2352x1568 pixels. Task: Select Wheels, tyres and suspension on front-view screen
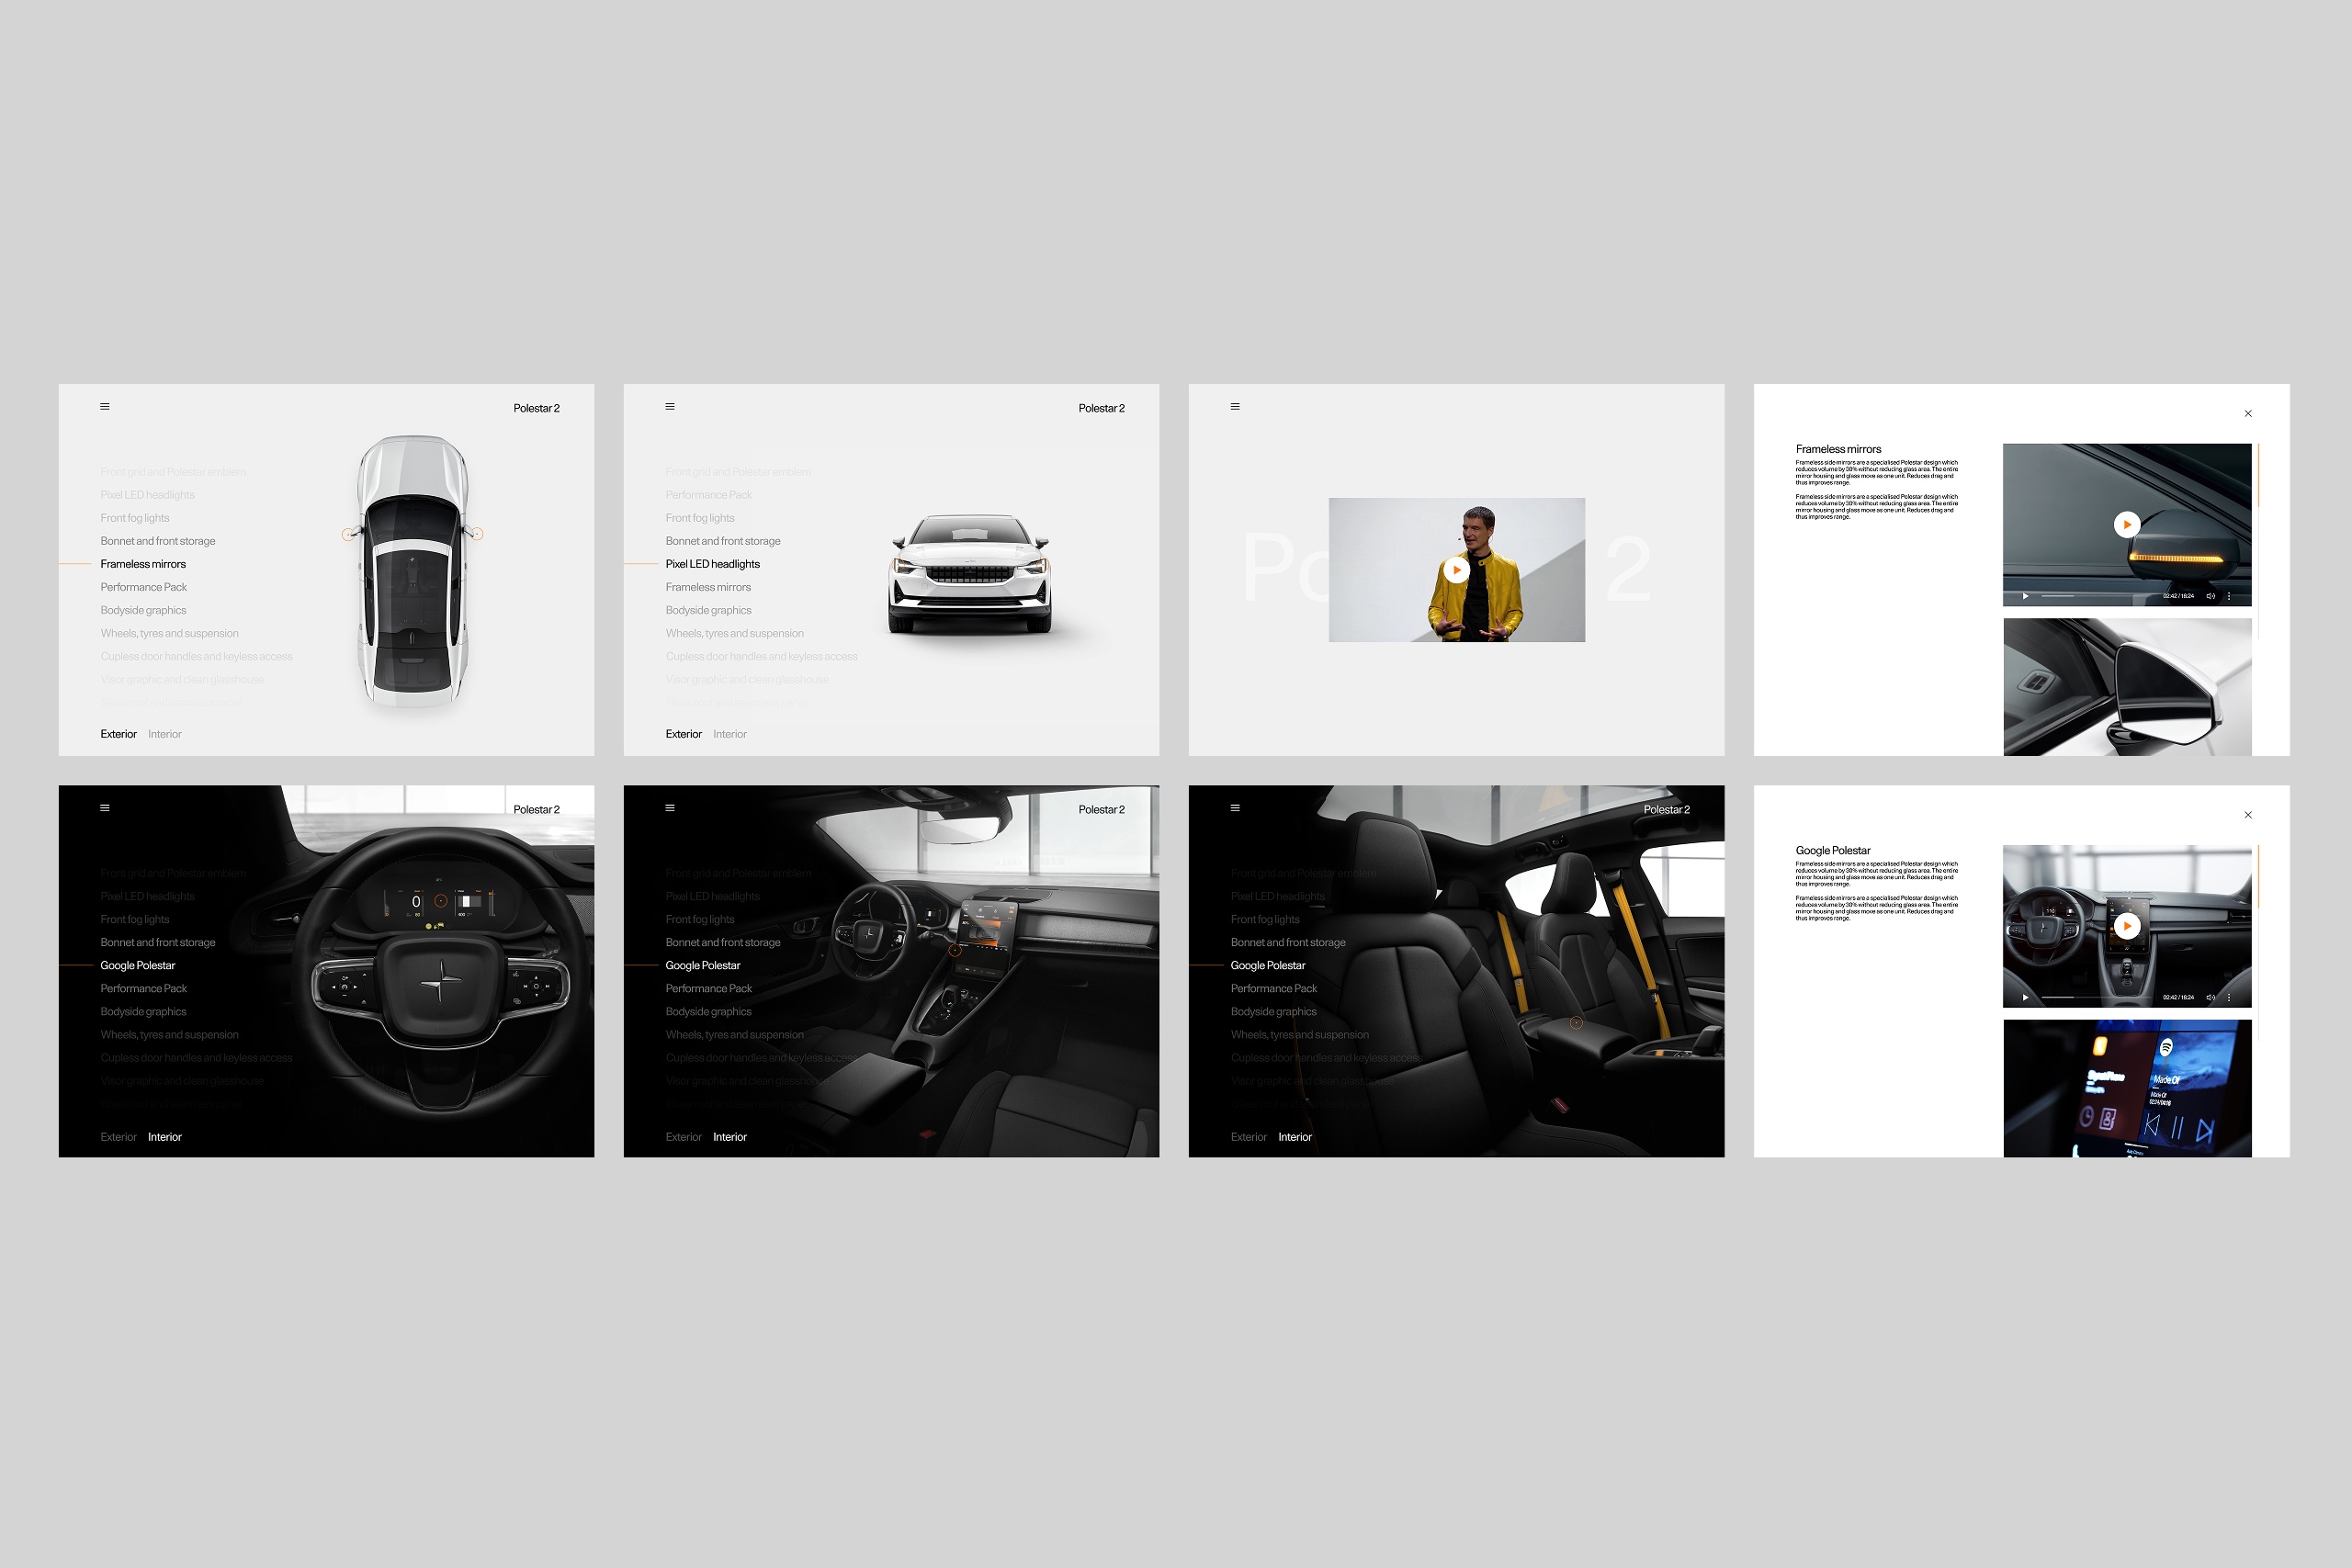pos(735,633)
